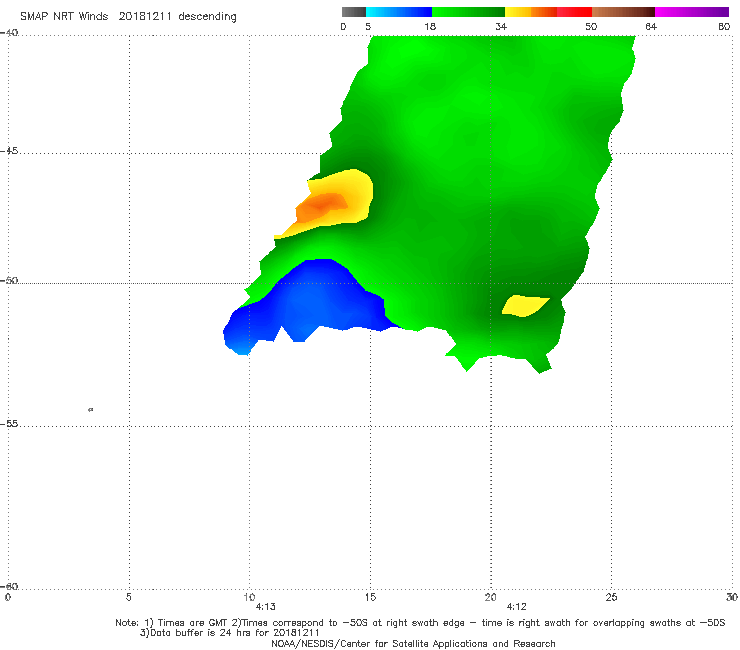Click the longitude axis label 20

pos(490,597)
